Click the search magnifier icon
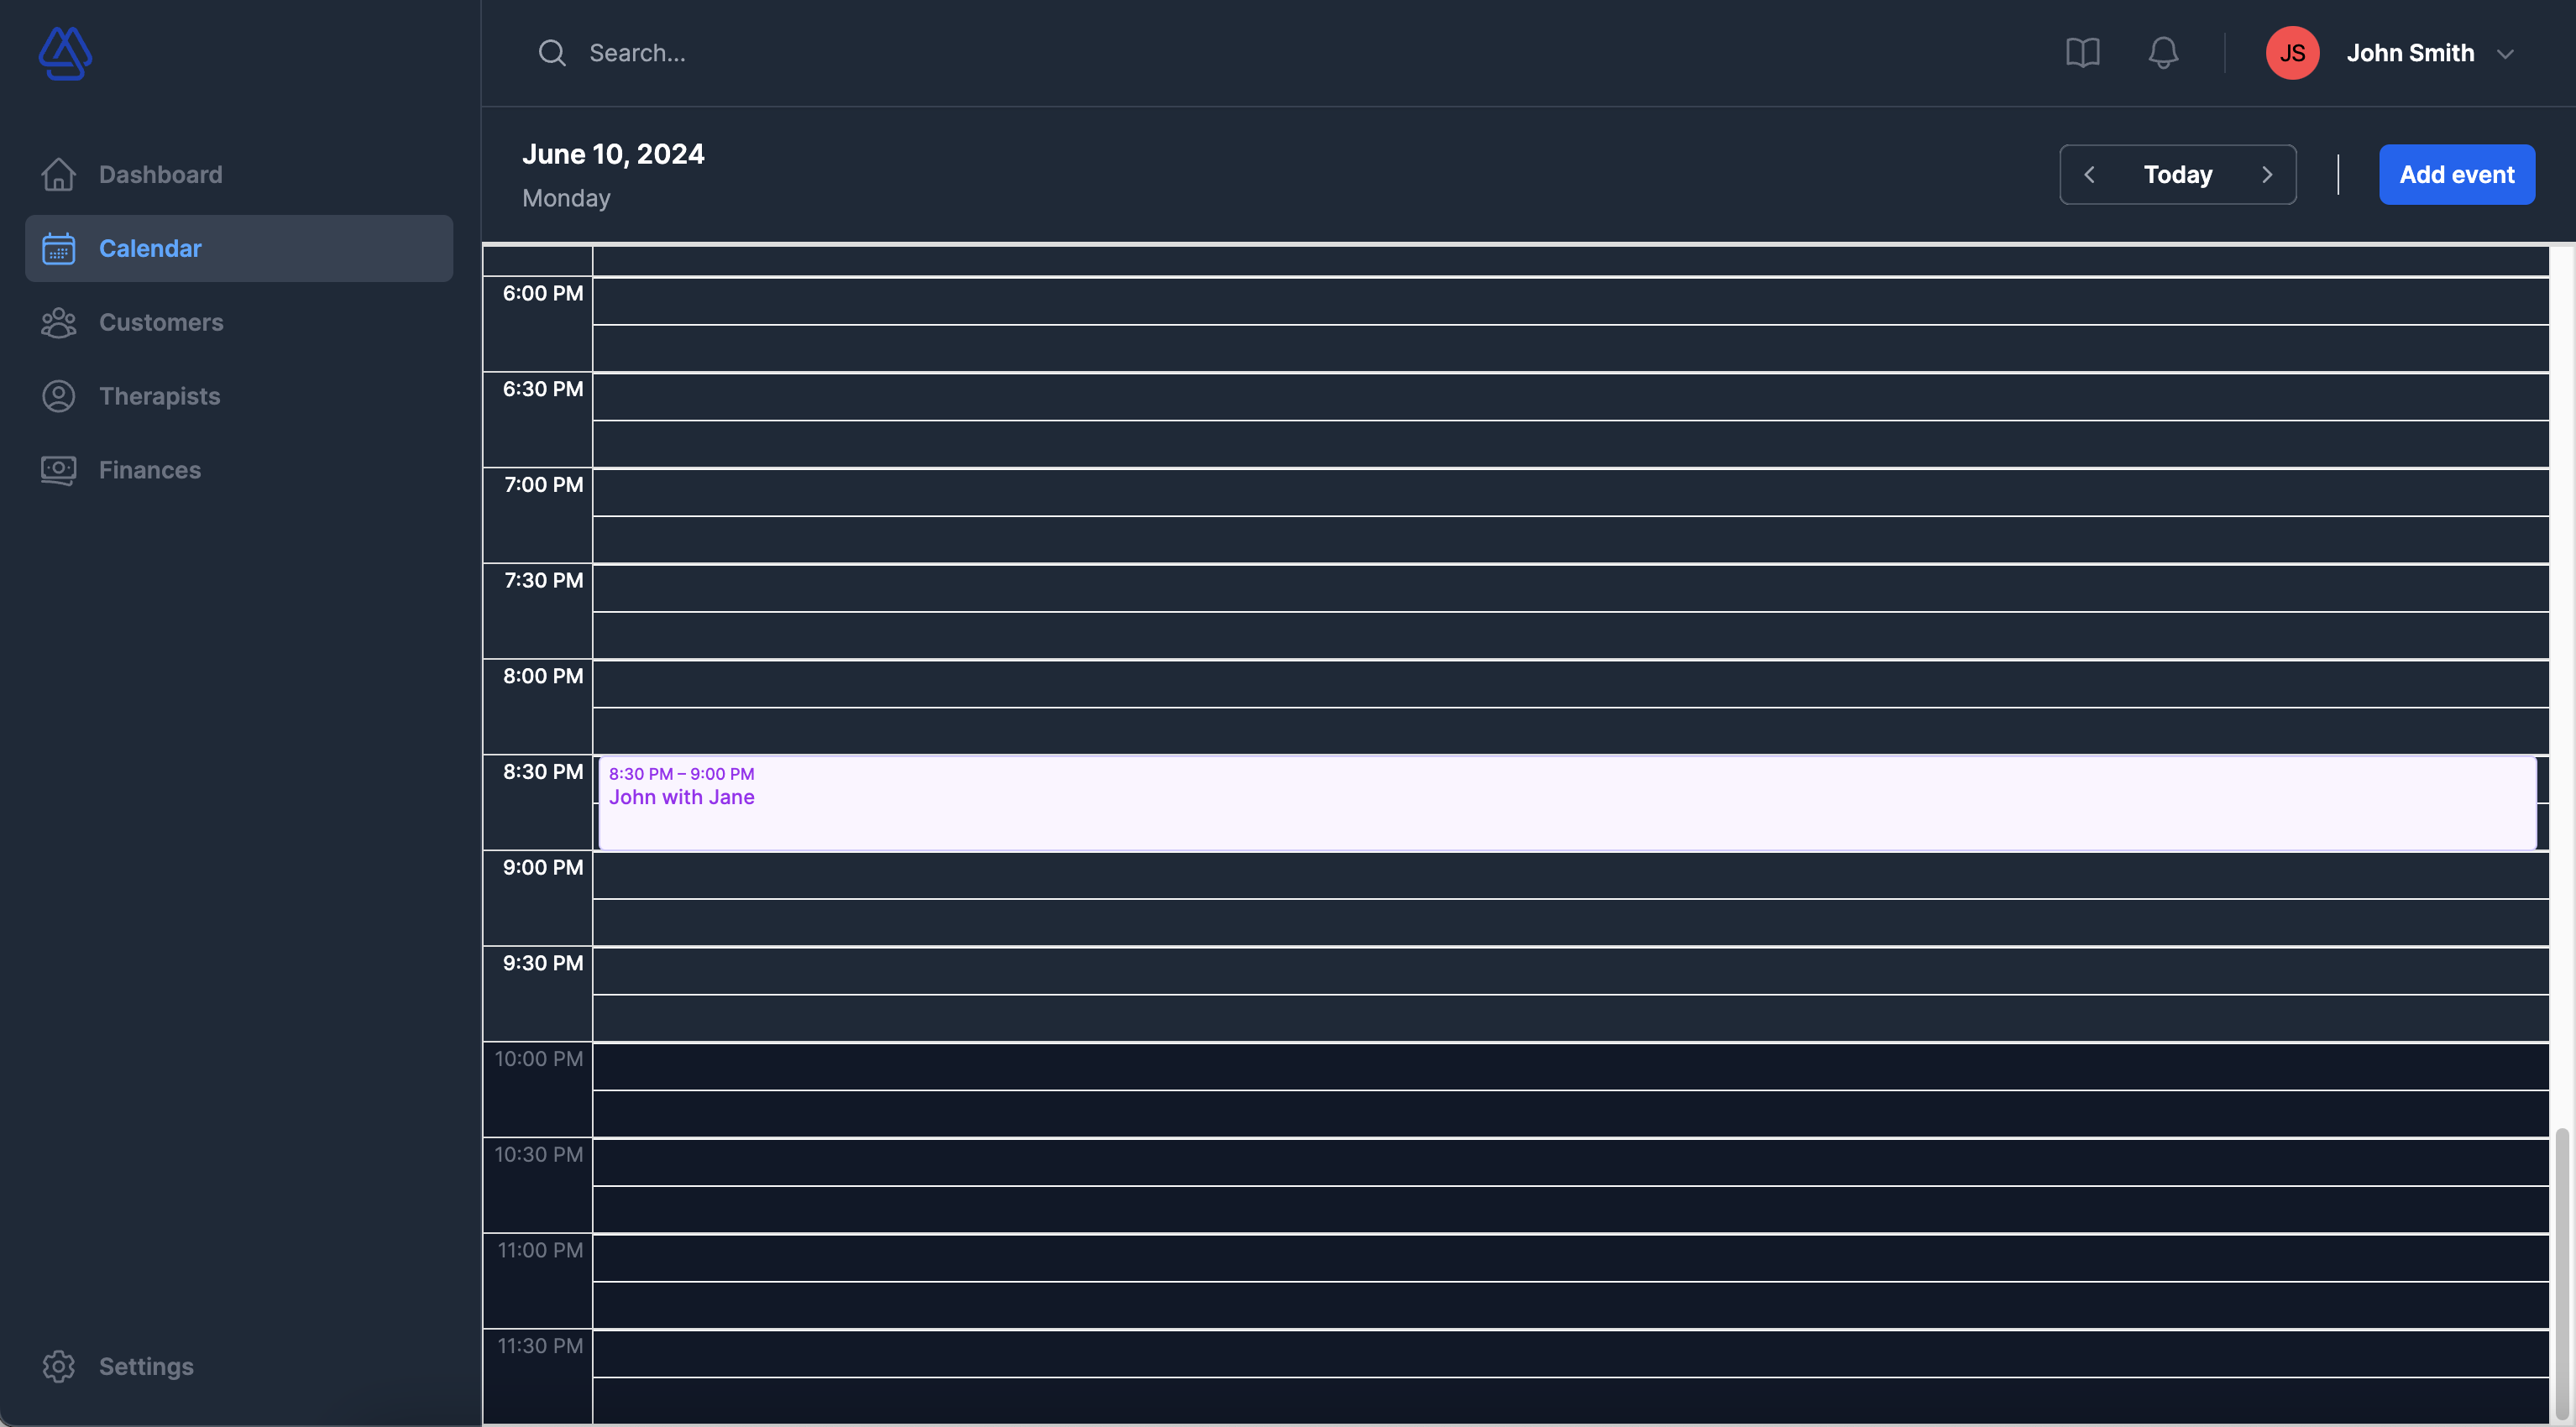 [551, 52]
